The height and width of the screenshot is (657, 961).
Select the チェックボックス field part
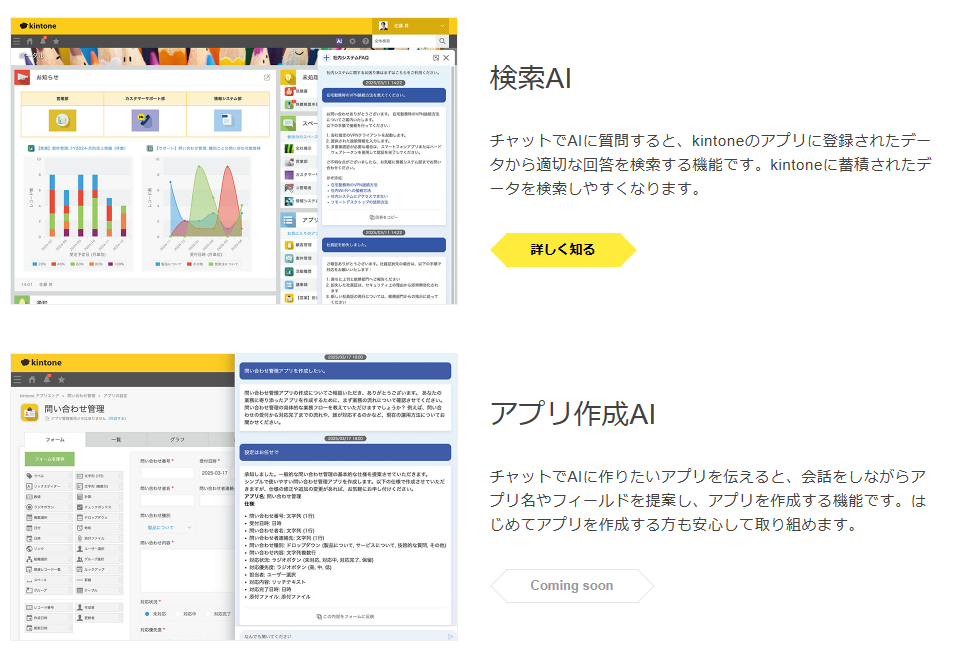pyautogui.click(x=99, y=507)
